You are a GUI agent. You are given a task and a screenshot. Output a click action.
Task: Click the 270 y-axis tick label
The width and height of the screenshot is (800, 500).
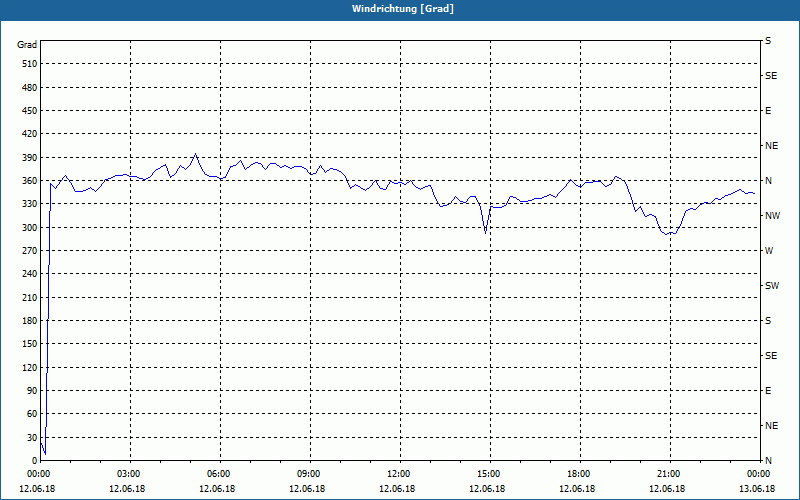pos(30,251)
